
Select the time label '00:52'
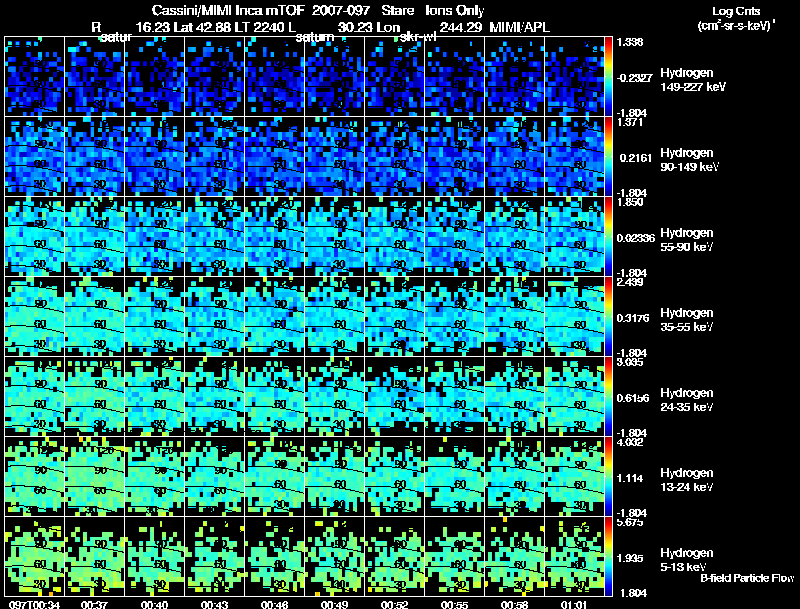(x=394, y=605)
